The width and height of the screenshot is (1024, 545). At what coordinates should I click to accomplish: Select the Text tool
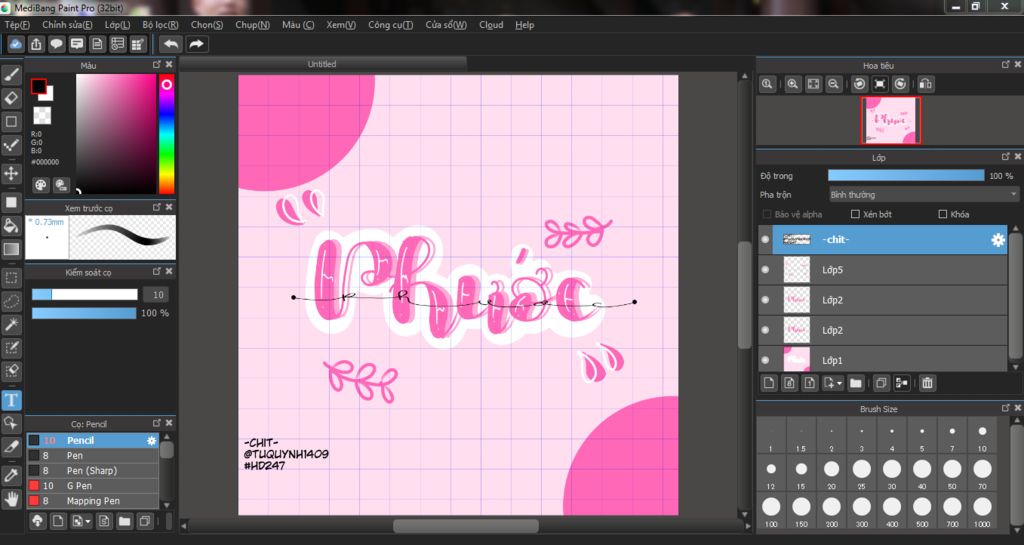(11, 399)
